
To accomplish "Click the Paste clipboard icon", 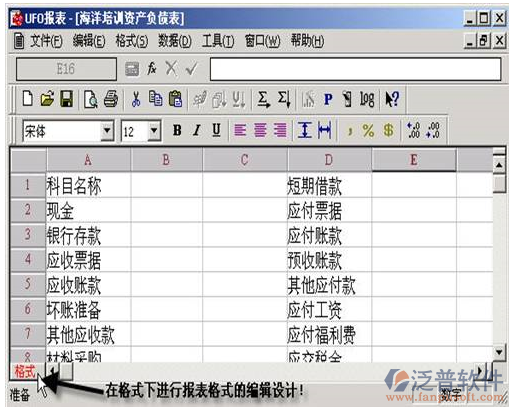I will 176,99.
